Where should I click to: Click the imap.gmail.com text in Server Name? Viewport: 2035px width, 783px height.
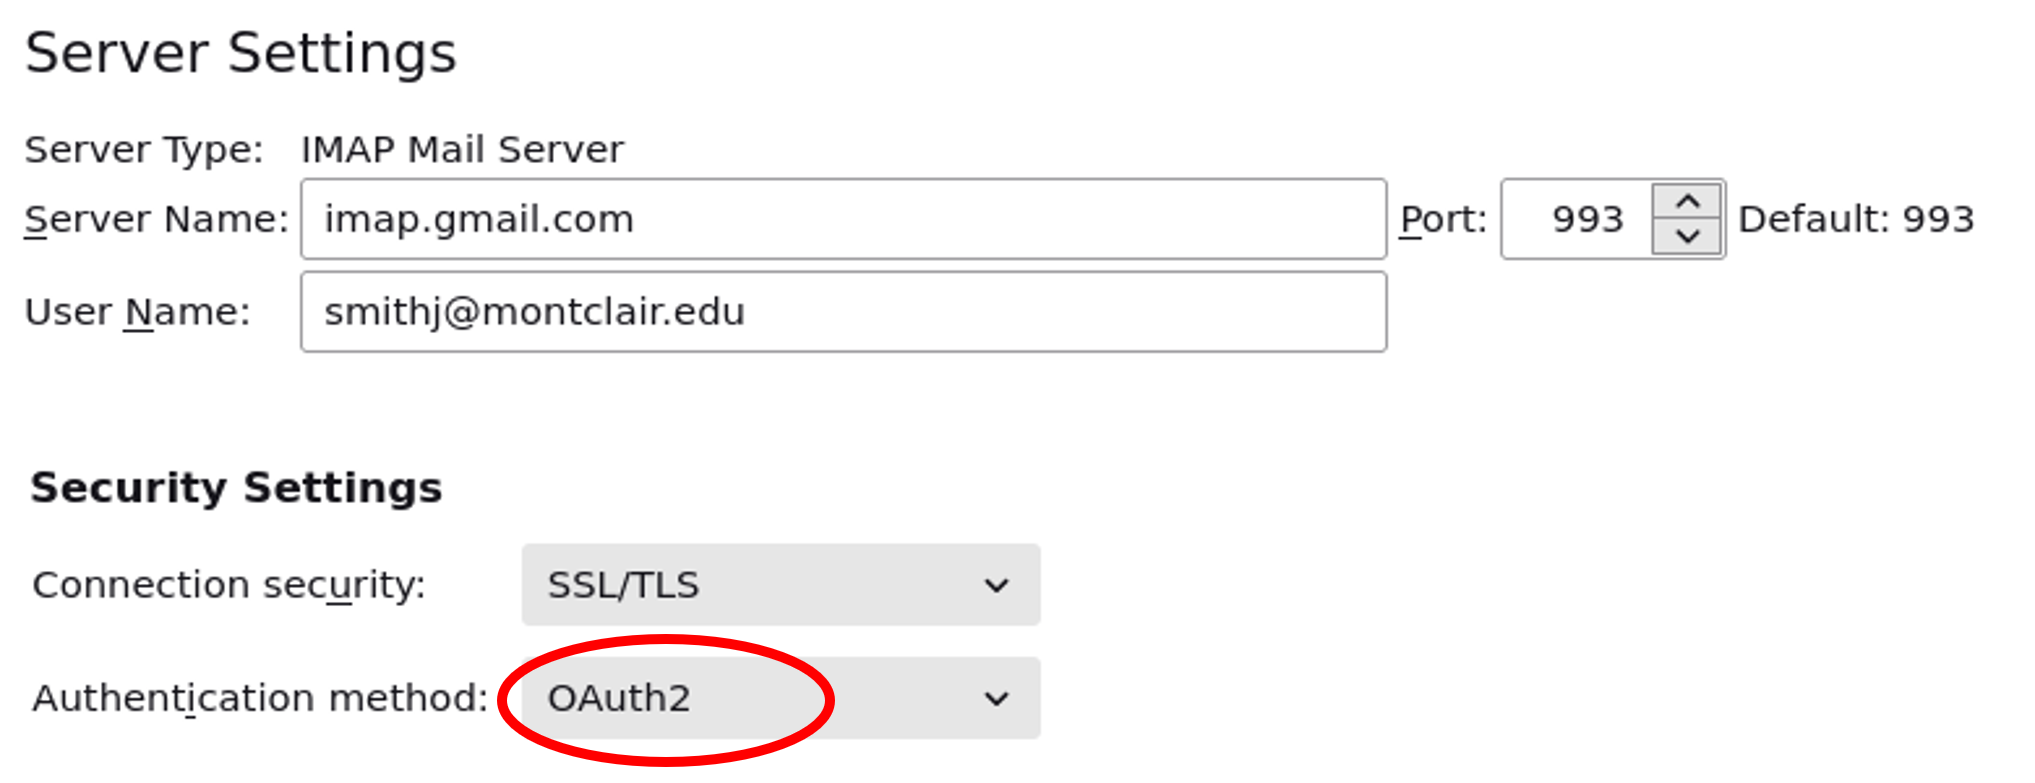tap(479, 219)
